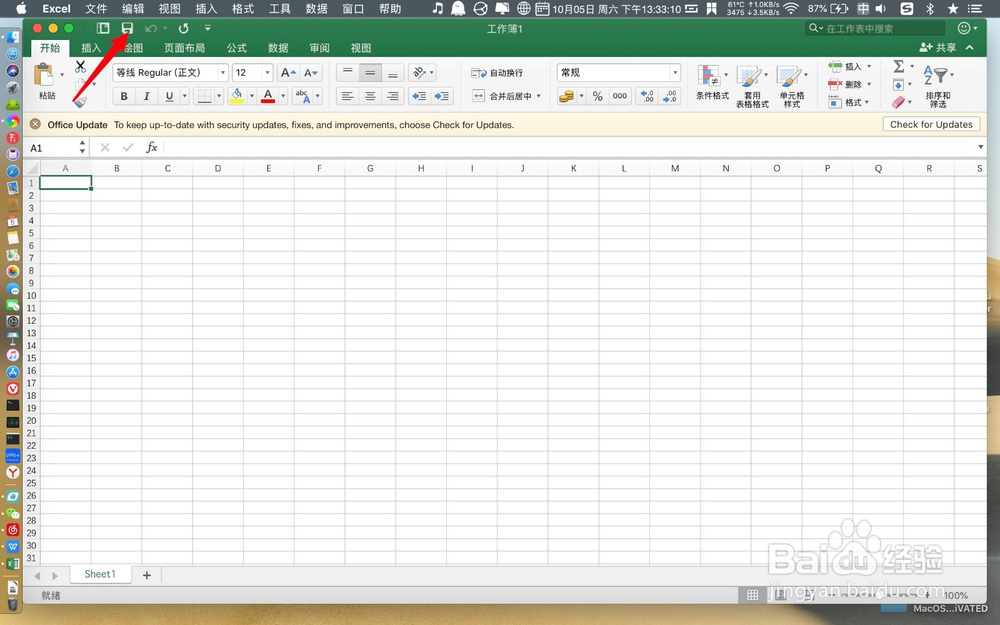Expand the Insert 插入 cells dropdown

(x=869, y=66)
